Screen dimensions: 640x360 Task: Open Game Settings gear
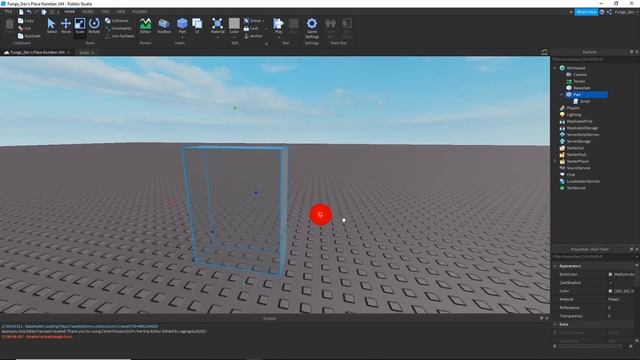click(312, 28)
